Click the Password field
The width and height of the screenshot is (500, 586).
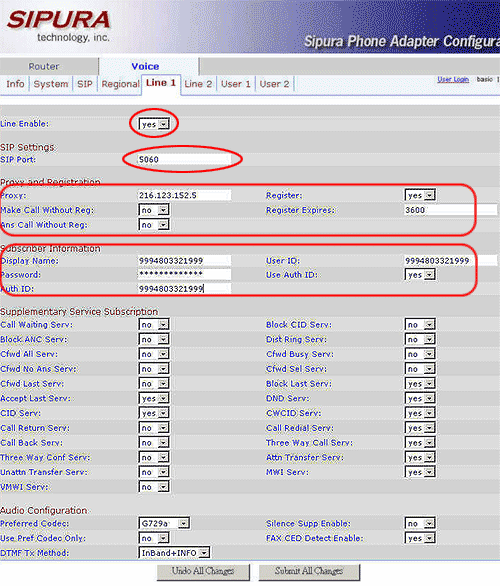pyautogui.click(x=184, y=274)
